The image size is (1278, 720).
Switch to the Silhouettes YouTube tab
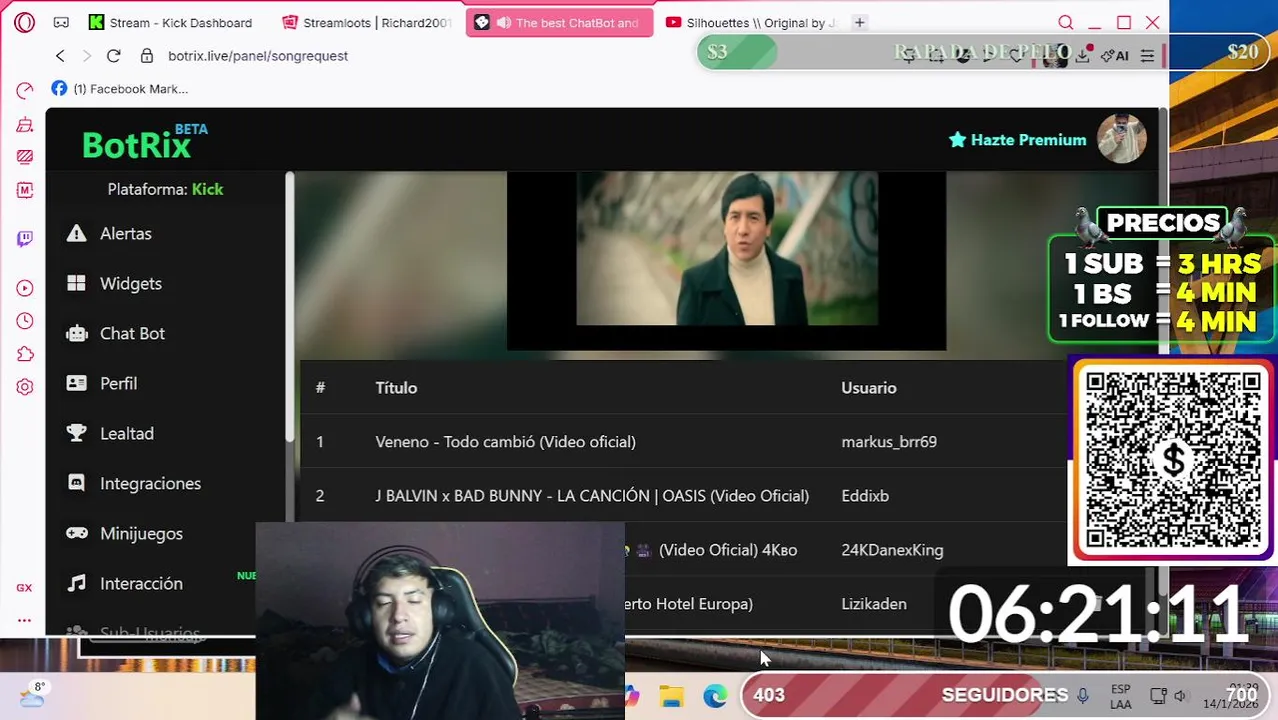pos(751,22)
